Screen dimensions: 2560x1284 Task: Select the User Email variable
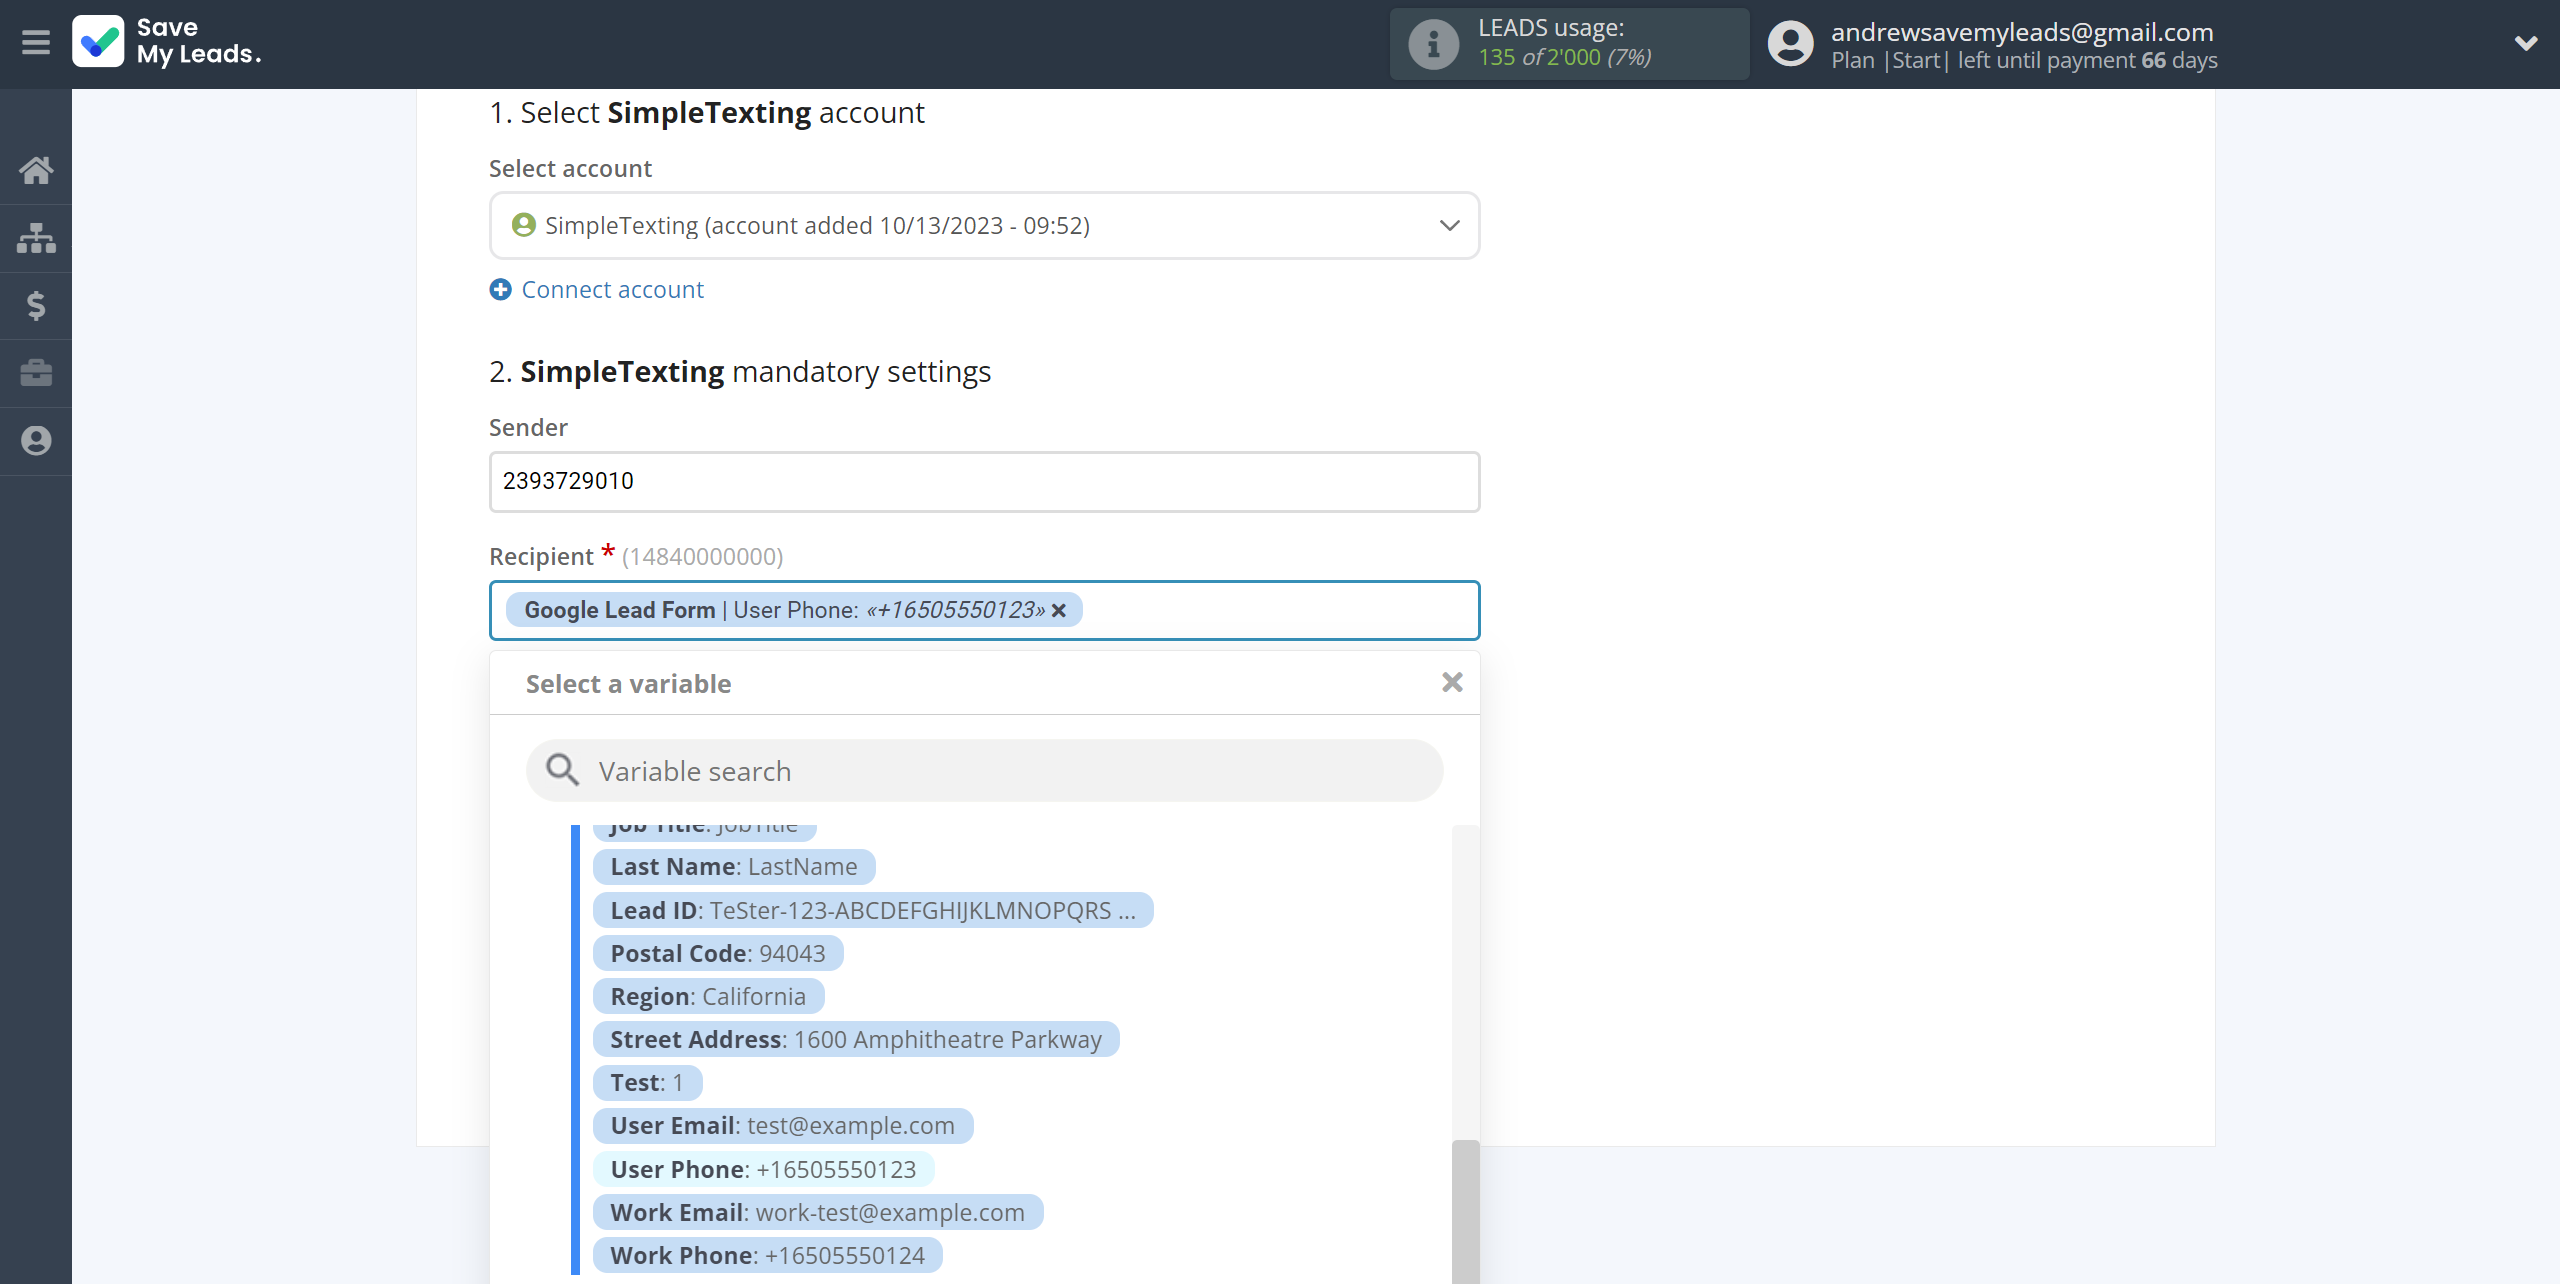[783, 1126]
